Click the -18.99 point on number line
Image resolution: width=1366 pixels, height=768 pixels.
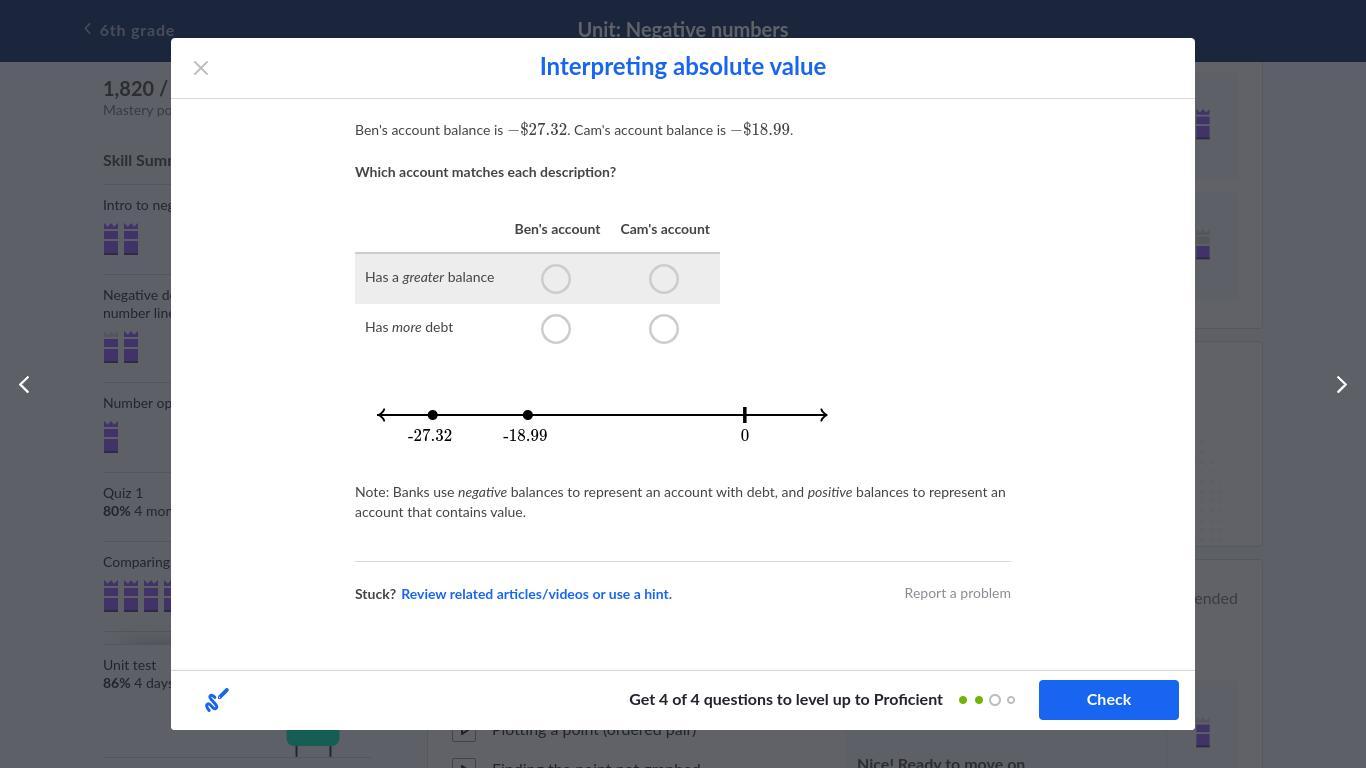(528, 415)
